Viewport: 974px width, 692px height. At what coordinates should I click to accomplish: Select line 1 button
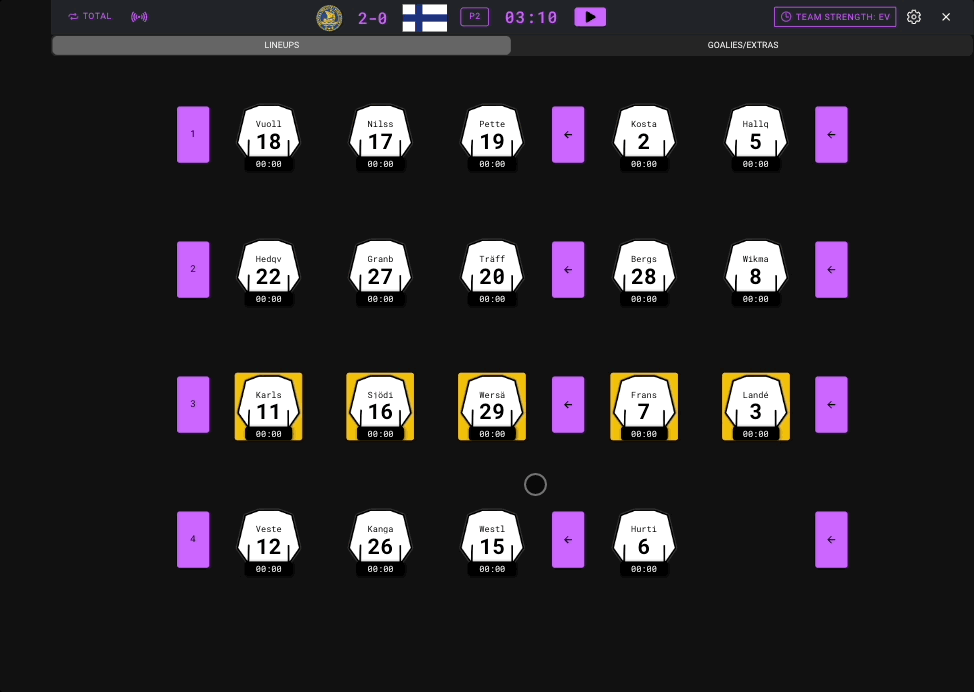pyautogui.click(x=193, y=134)
